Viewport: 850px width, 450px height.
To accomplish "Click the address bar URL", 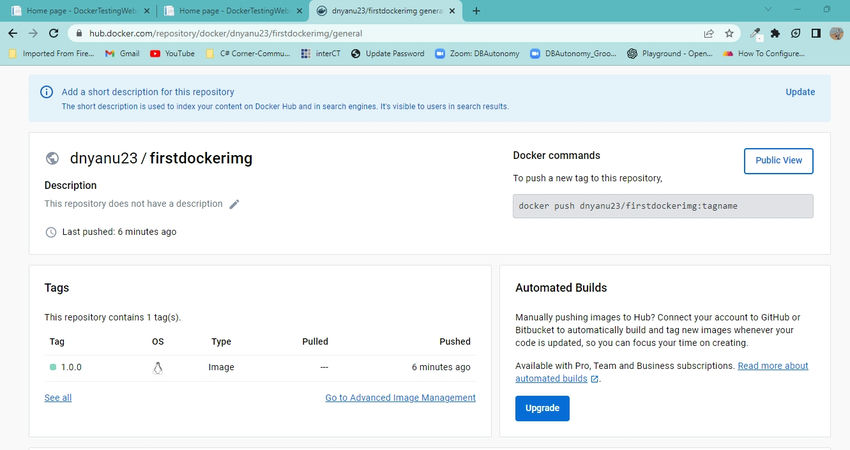I will click(x=226, y=33).
